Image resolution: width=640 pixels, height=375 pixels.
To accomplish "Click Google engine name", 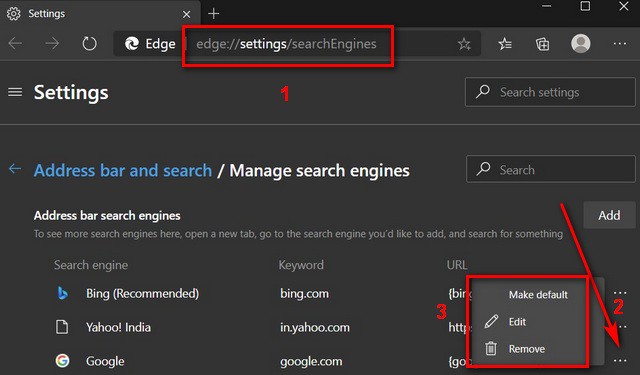I will tap(105, 361).
